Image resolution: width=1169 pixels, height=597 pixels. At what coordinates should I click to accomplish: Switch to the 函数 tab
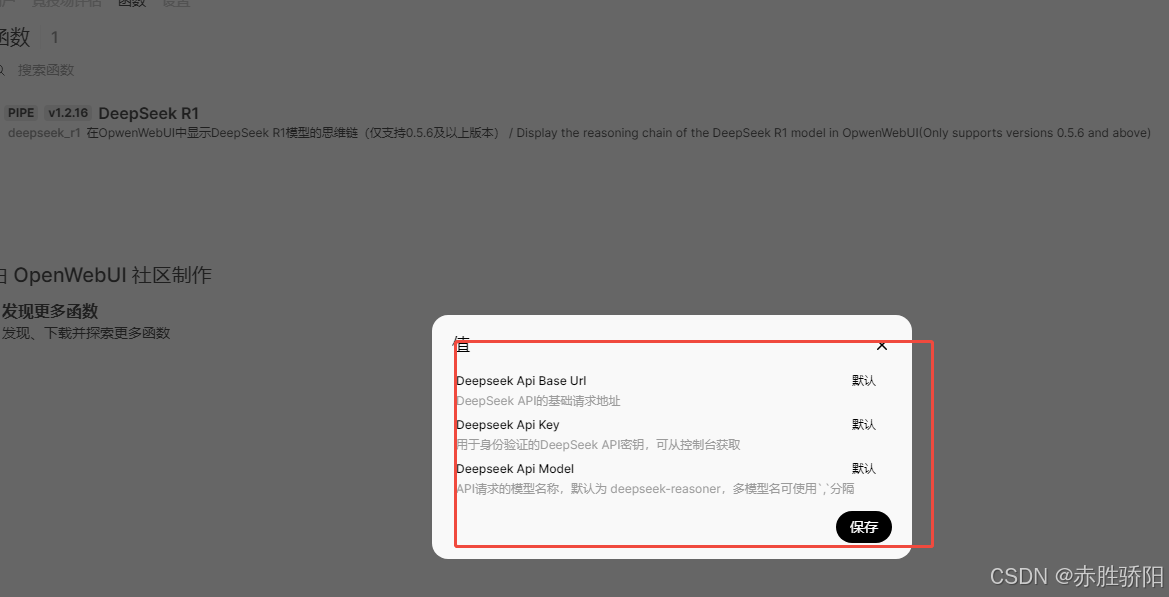(131, 4)
